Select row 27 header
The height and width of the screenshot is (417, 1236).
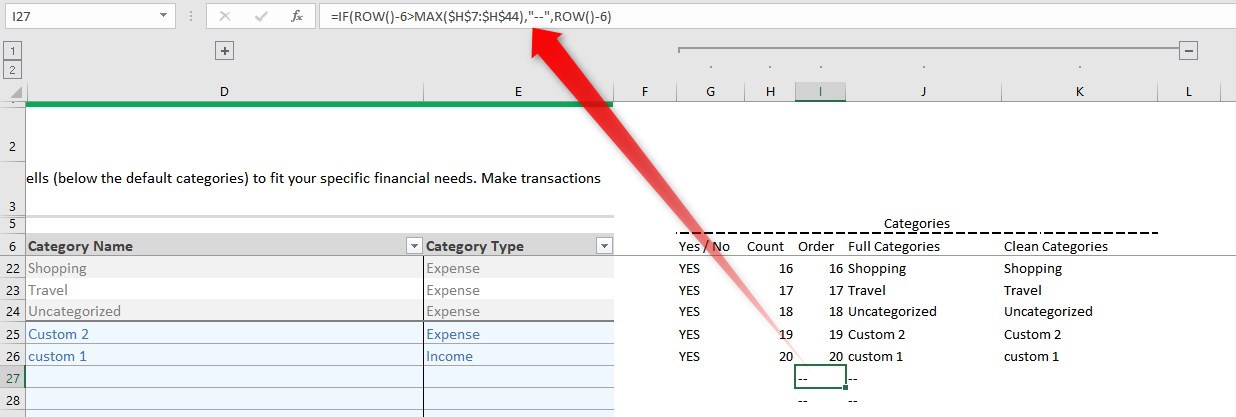point(12,378)
